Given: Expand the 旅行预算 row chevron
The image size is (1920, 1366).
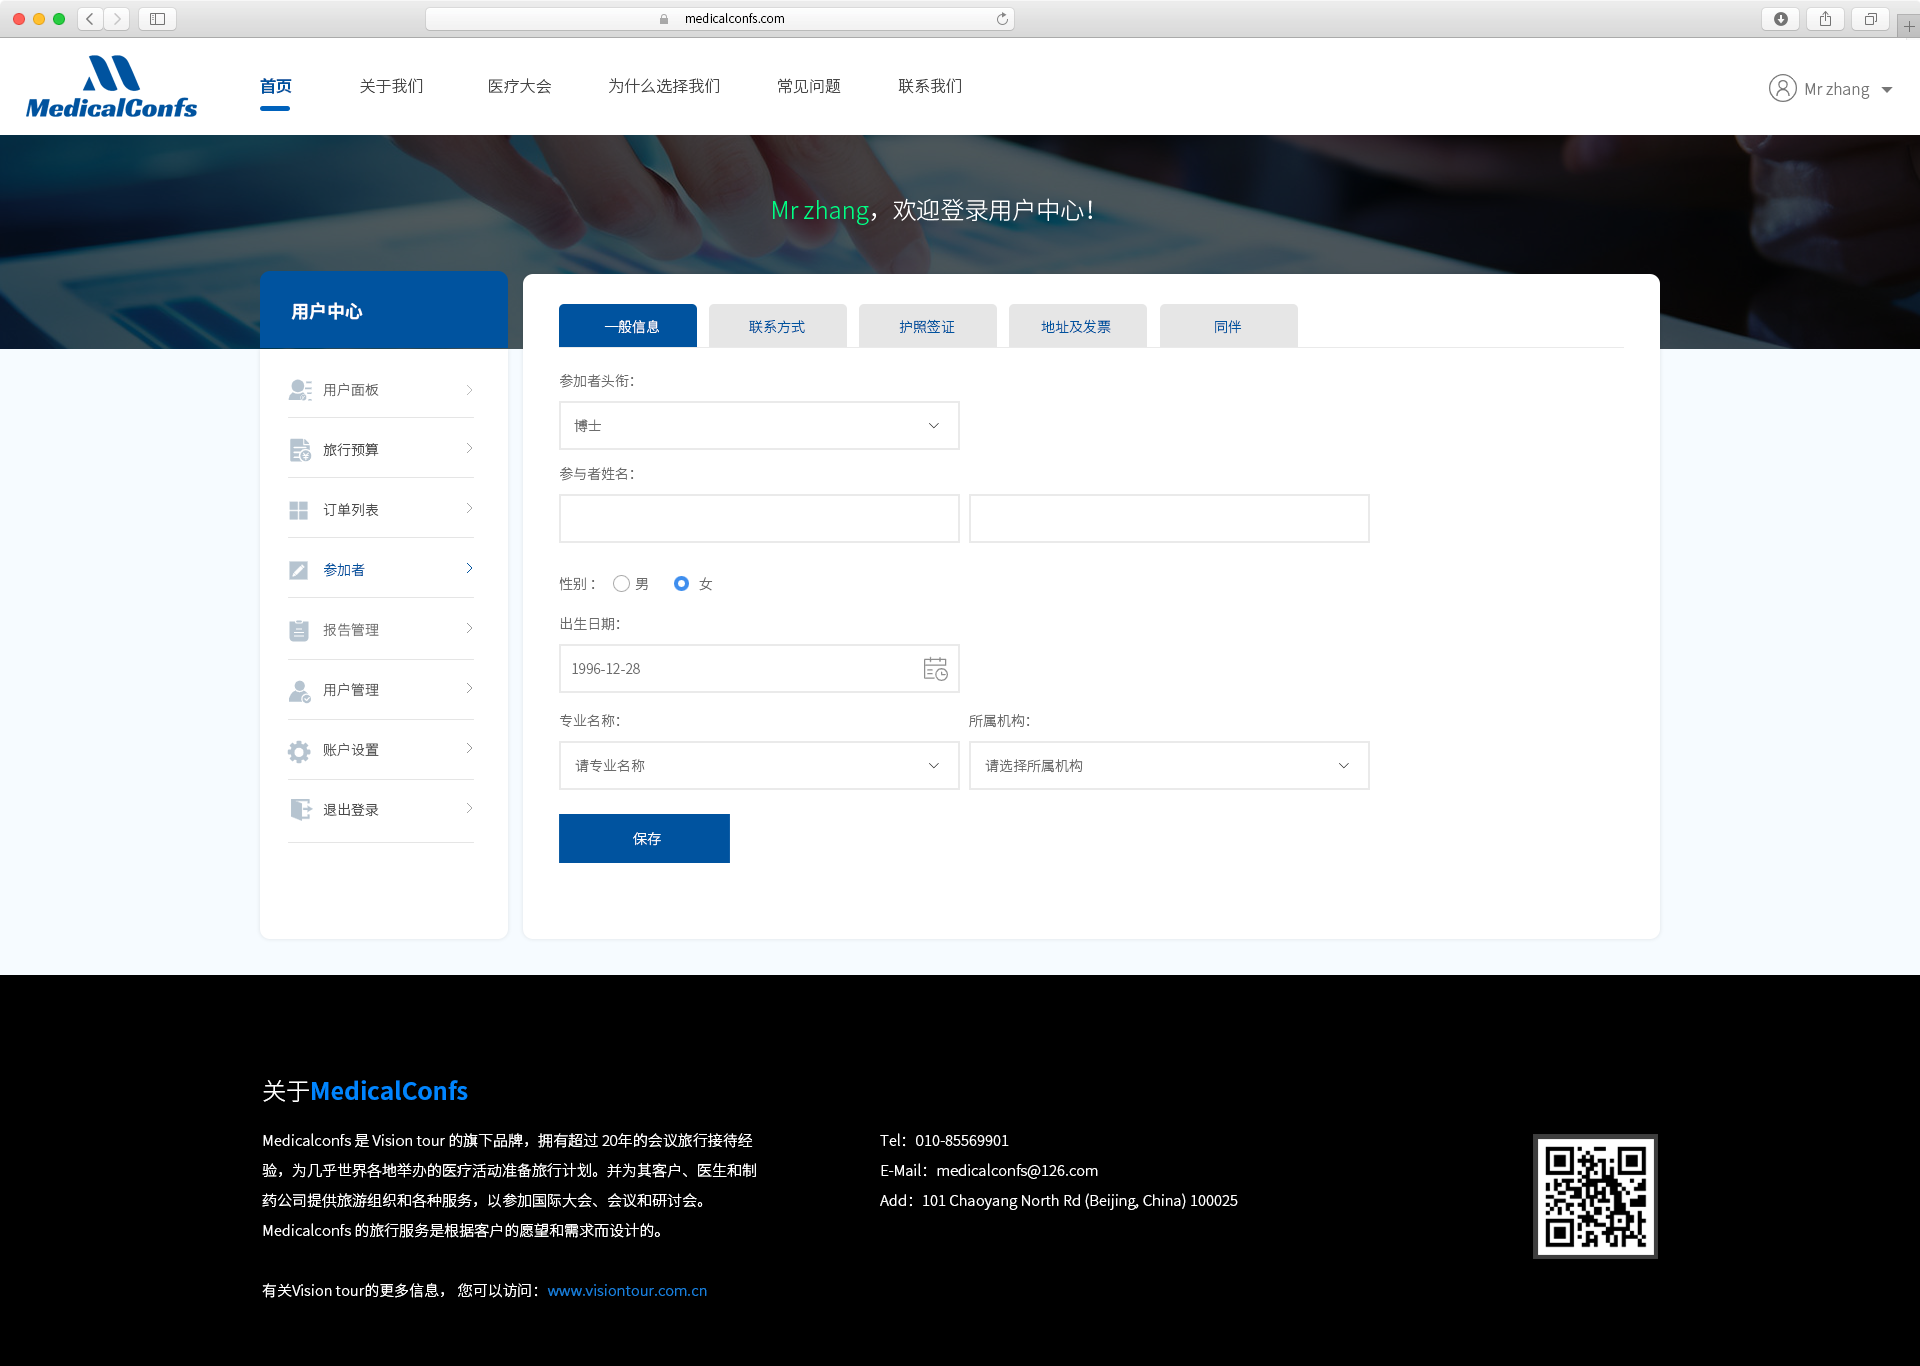Looking at the screenshot, I should (x=469, y=448).
